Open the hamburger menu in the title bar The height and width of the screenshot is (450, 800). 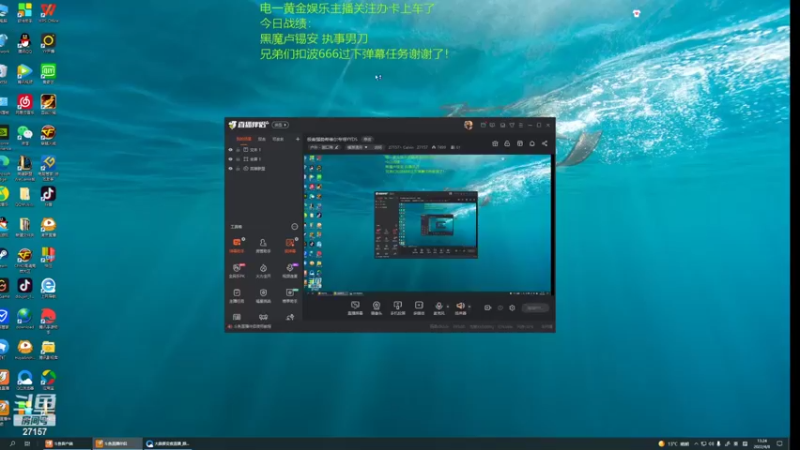[521, 125]
